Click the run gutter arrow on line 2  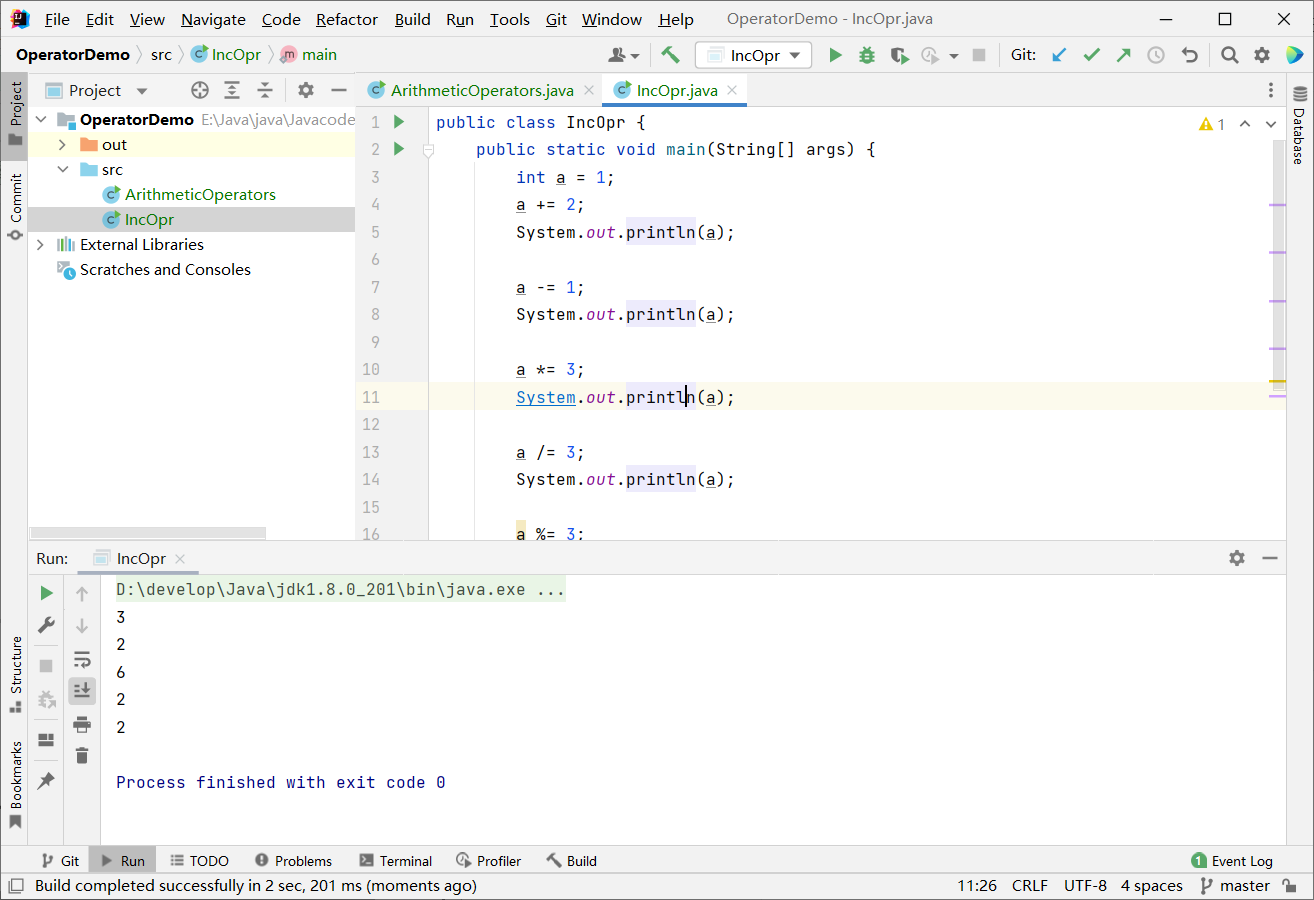click(398, 149)
